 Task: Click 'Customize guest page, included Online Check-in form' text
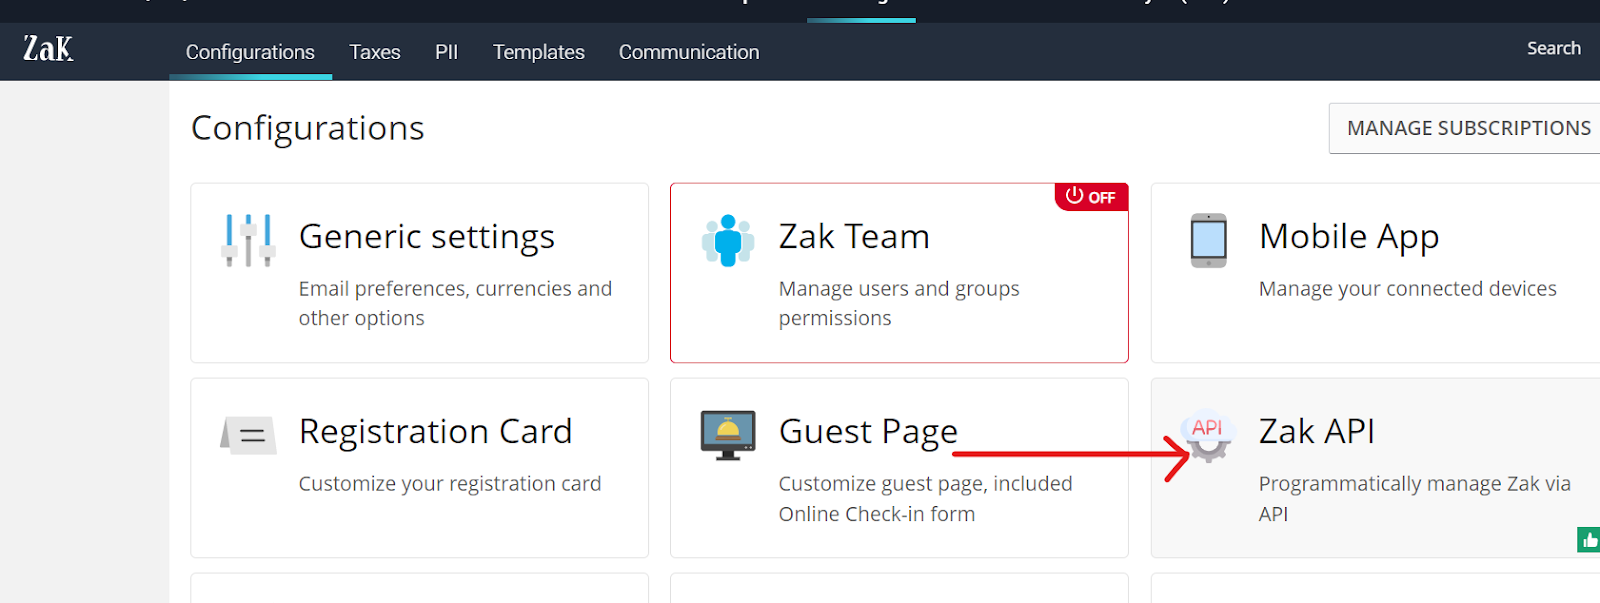(x=925, y=498)
